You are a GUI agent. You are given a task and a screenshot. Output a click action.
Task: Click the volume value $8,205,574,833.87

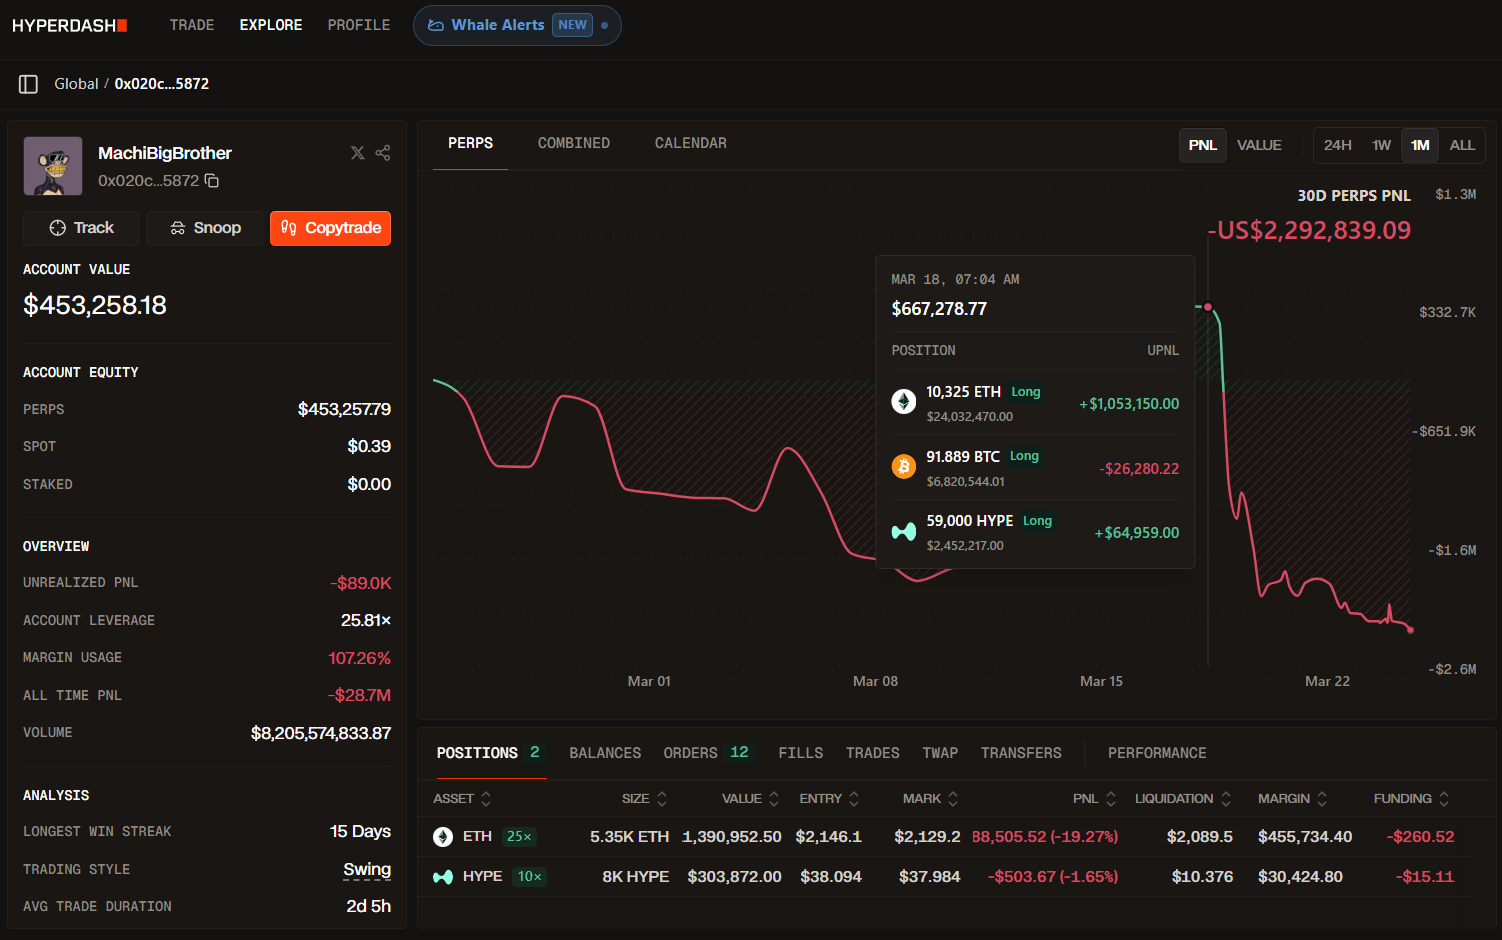pos(321,734)
